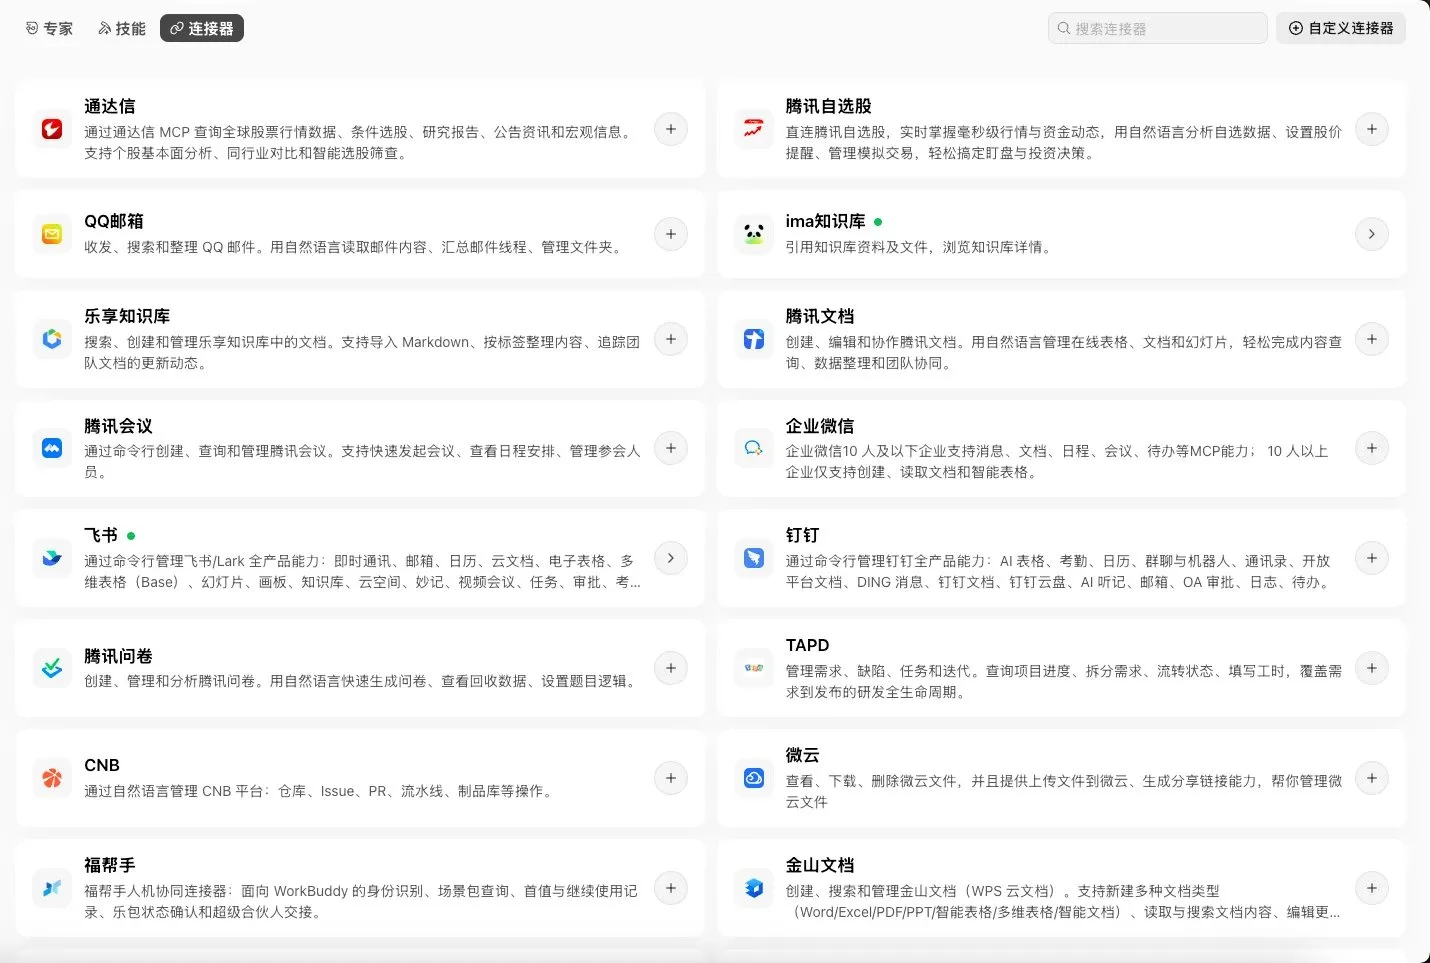Switch to the 专家 tab
1430x963 pixels.
[x=49, y=28]
